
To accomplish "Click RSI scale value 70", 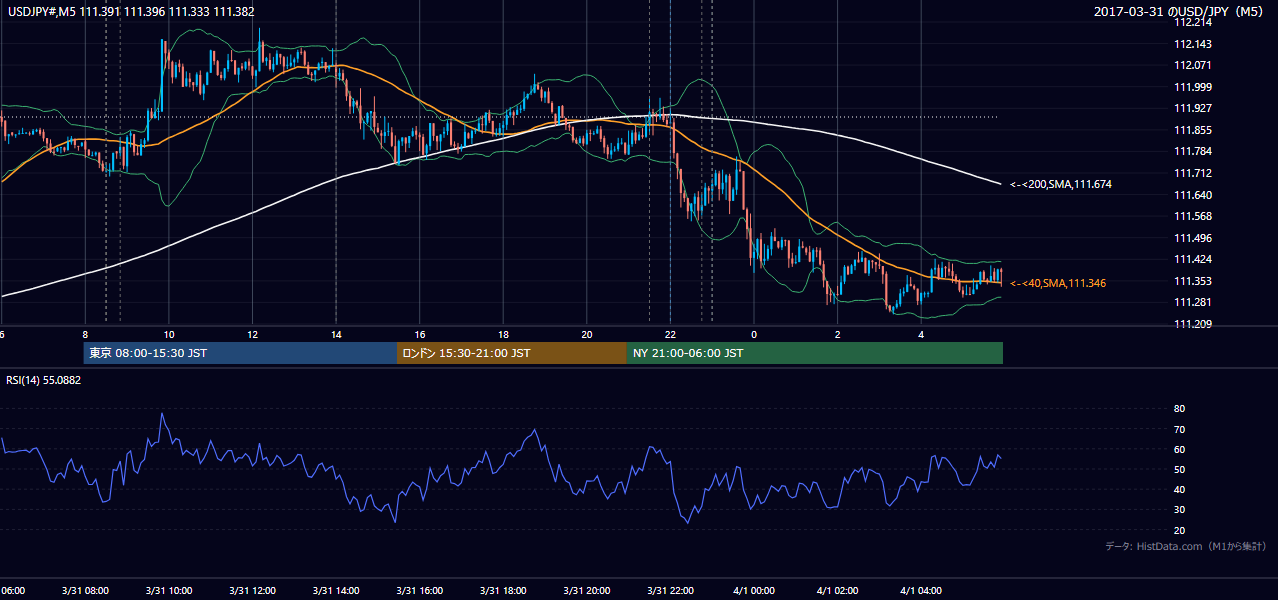I will pos(1180,429).
